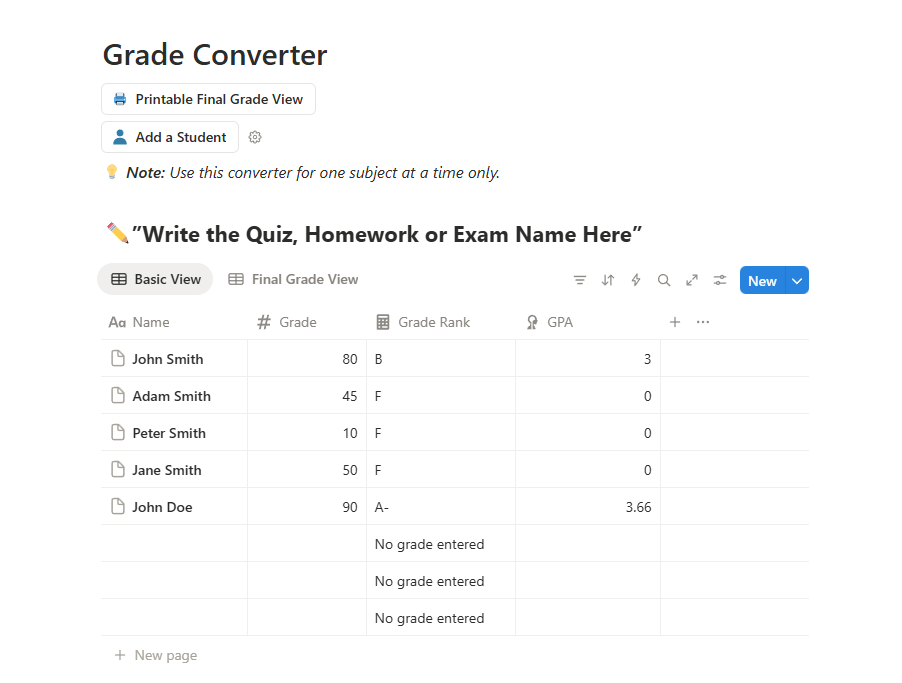Click the blue New button
The width and height of the screenshot is (902, 683).
pos(762,281)
